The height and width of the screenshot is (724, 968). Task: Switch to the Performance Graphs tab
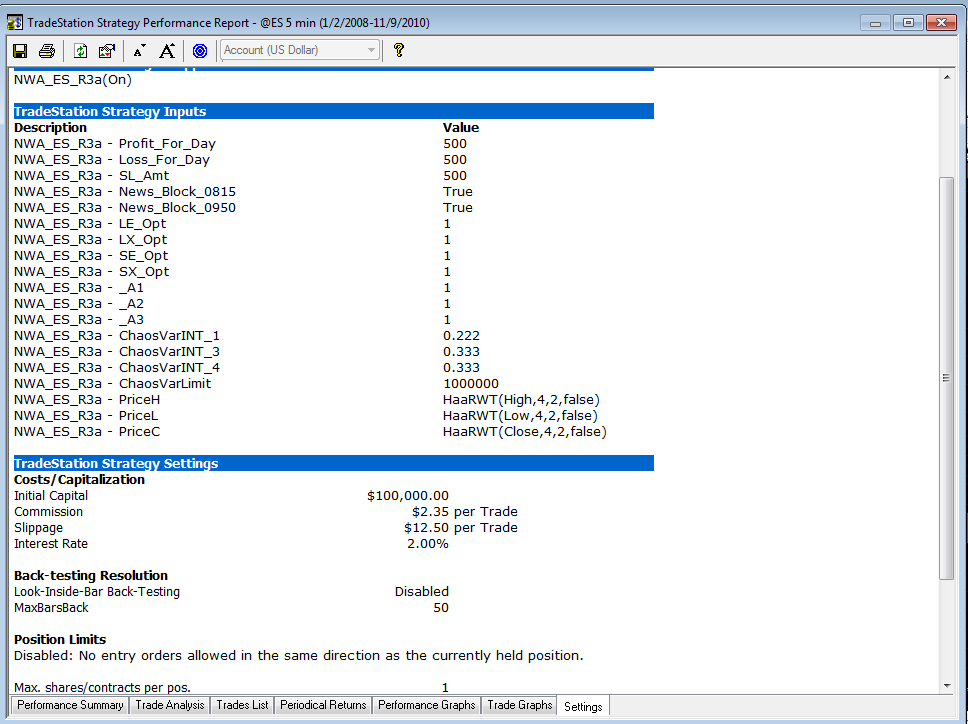427,705
